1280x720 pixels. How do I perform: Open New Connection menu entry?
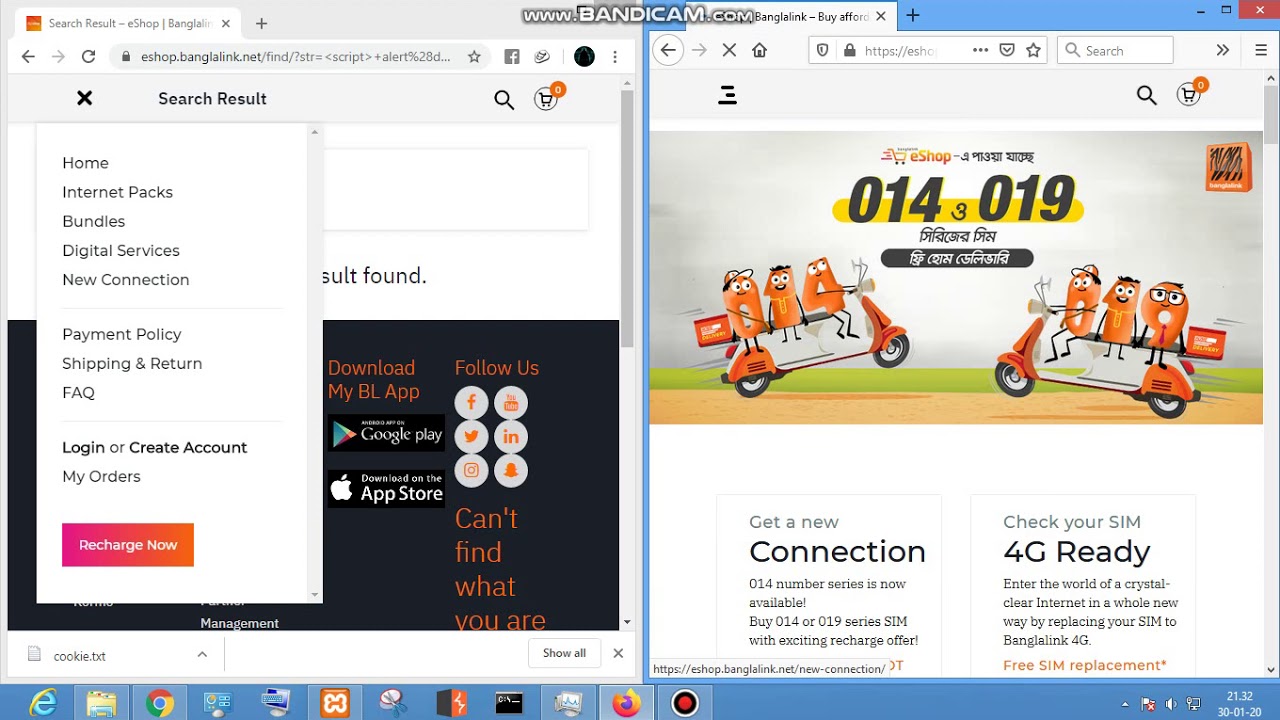(125, 280)
